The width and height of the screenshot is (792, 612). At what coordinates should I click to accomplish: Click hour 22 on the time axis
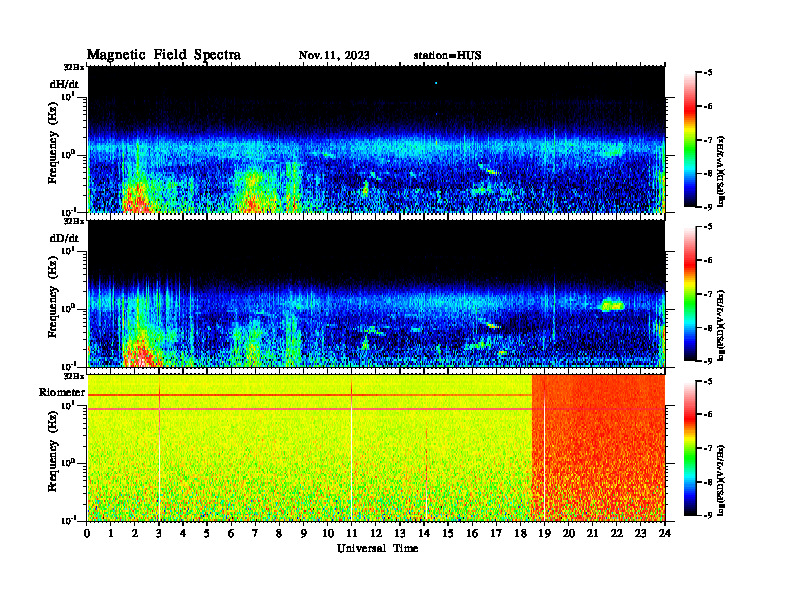click(x=617, y=533)
